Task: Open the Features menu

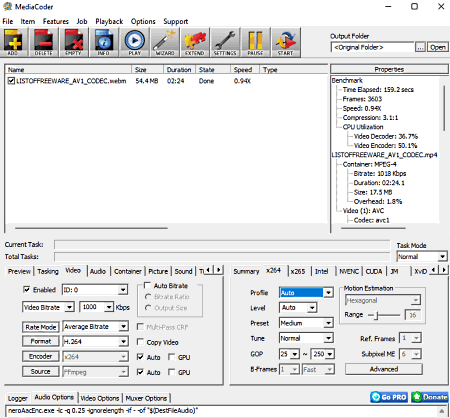Action: pos(56,21)
